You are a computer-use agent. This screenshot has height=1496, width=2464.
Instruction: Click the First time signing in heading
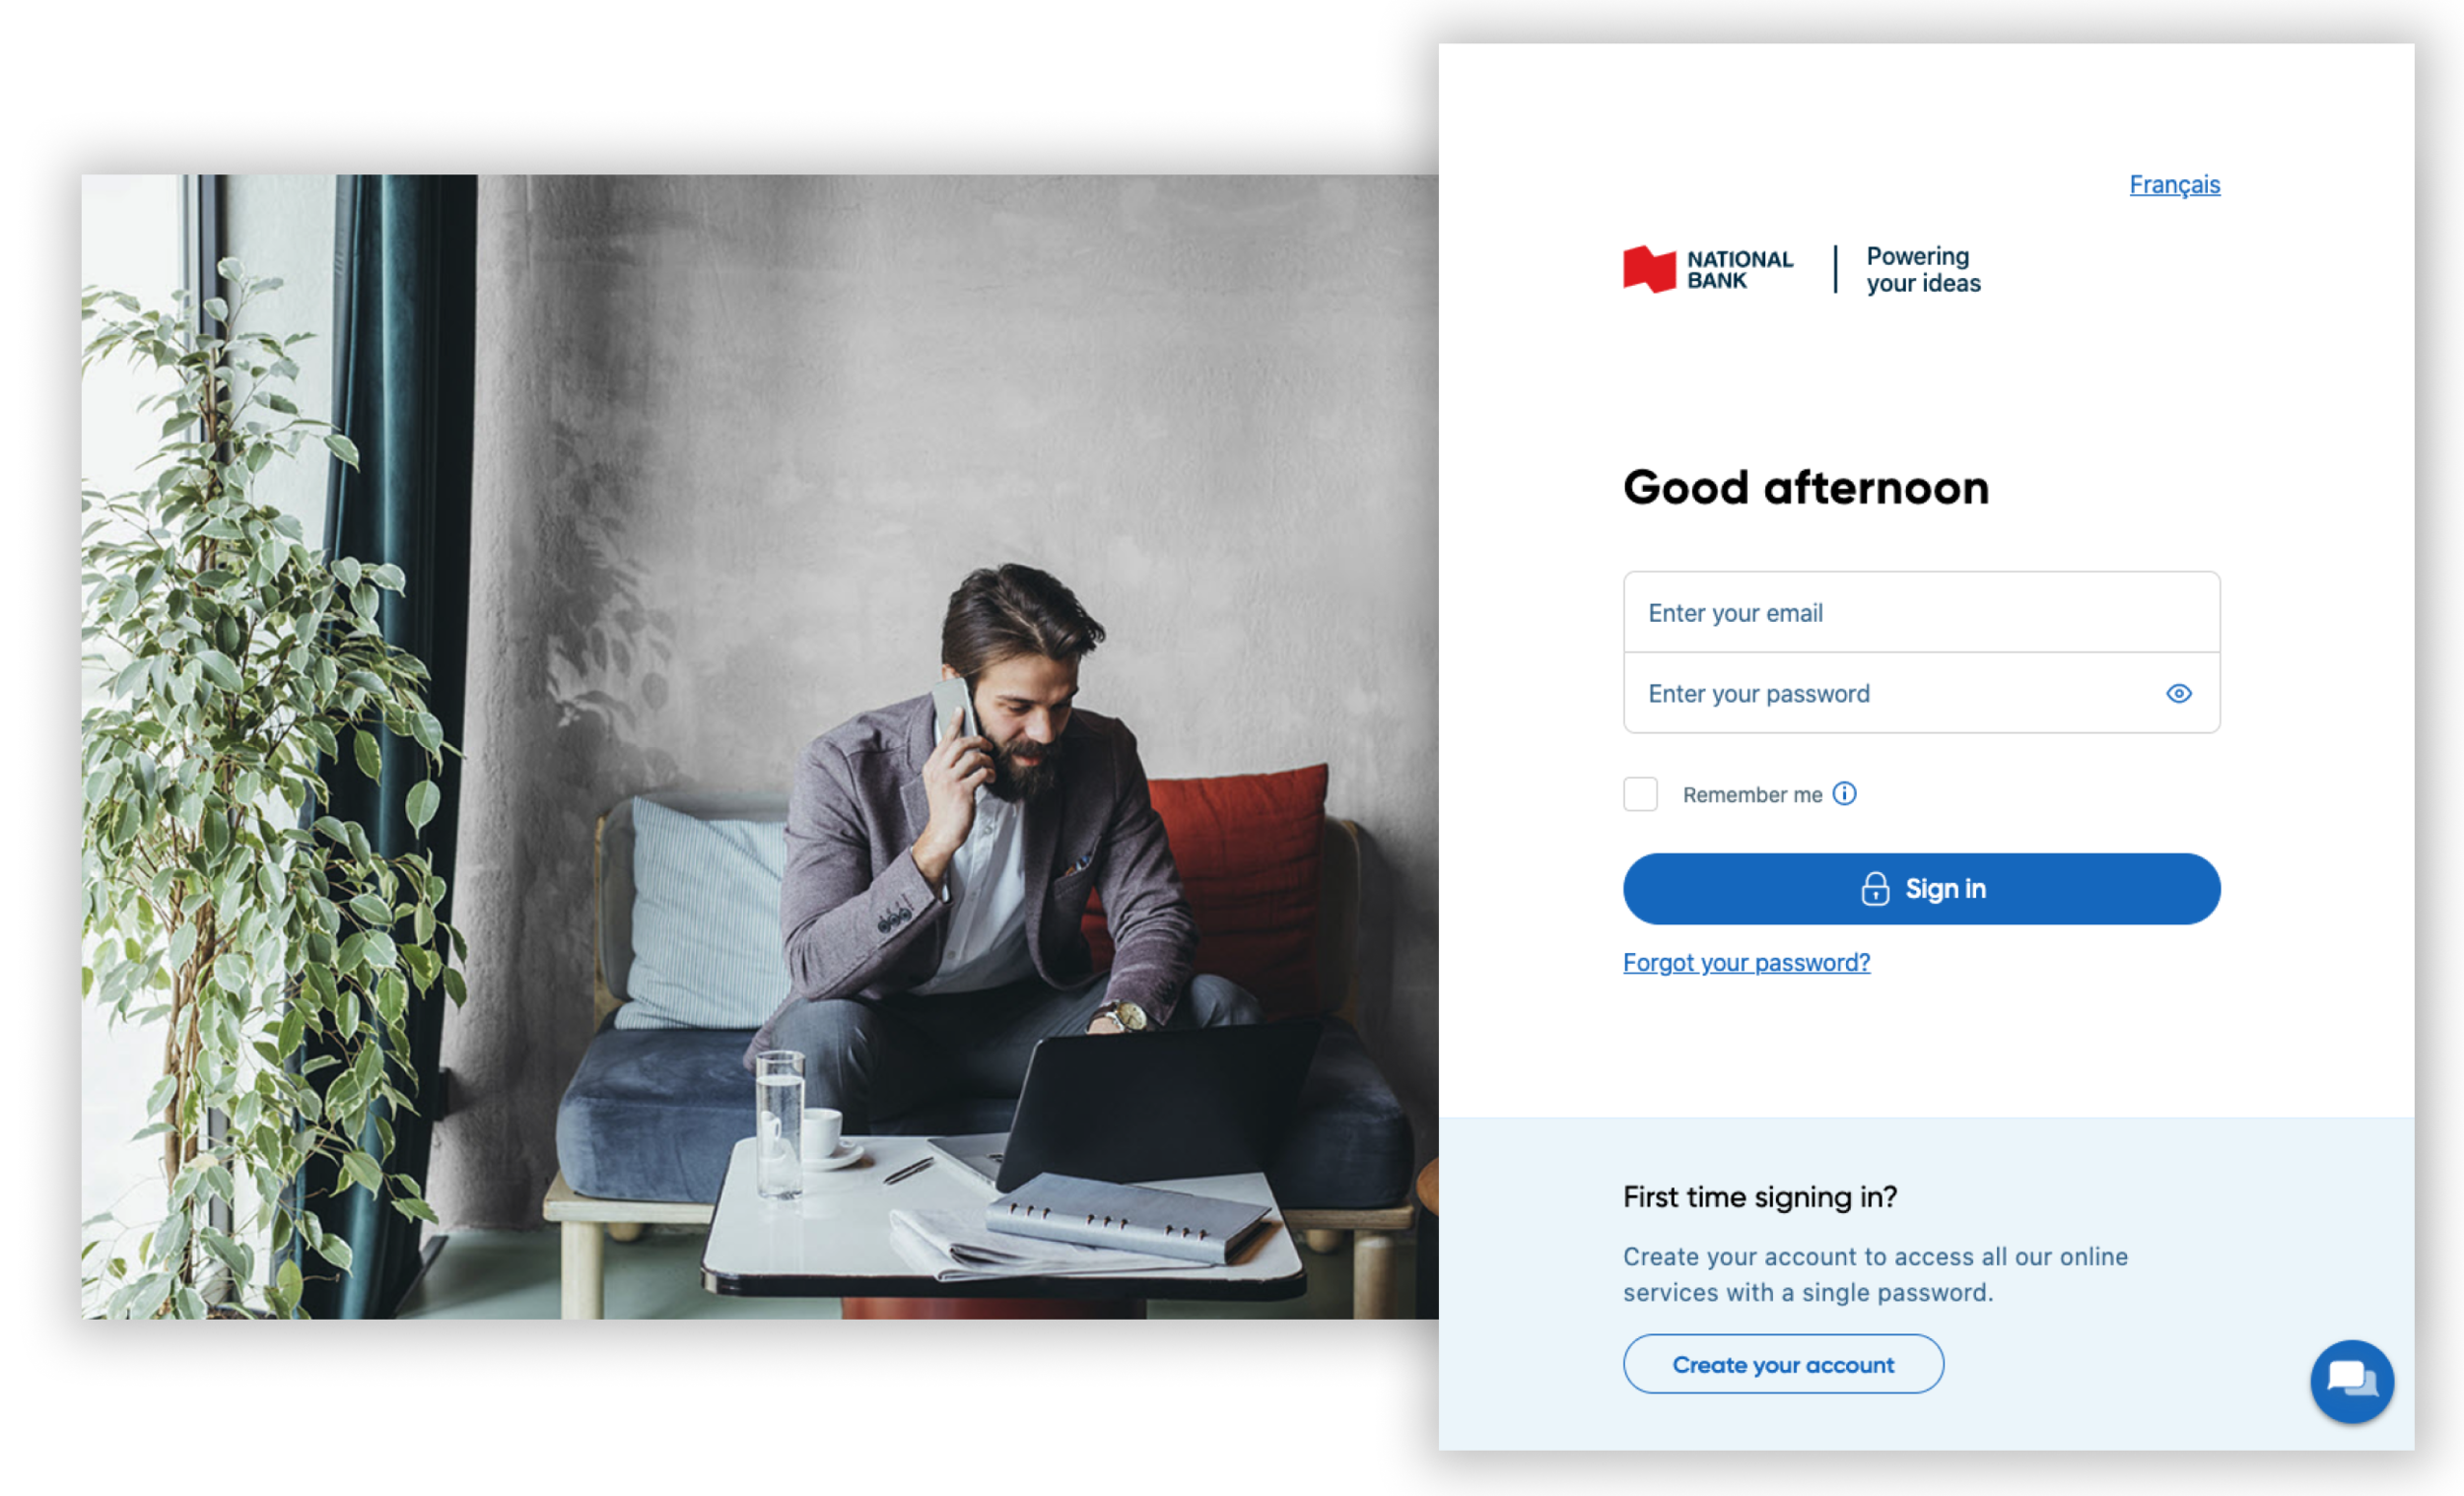click(1760, 1197)
